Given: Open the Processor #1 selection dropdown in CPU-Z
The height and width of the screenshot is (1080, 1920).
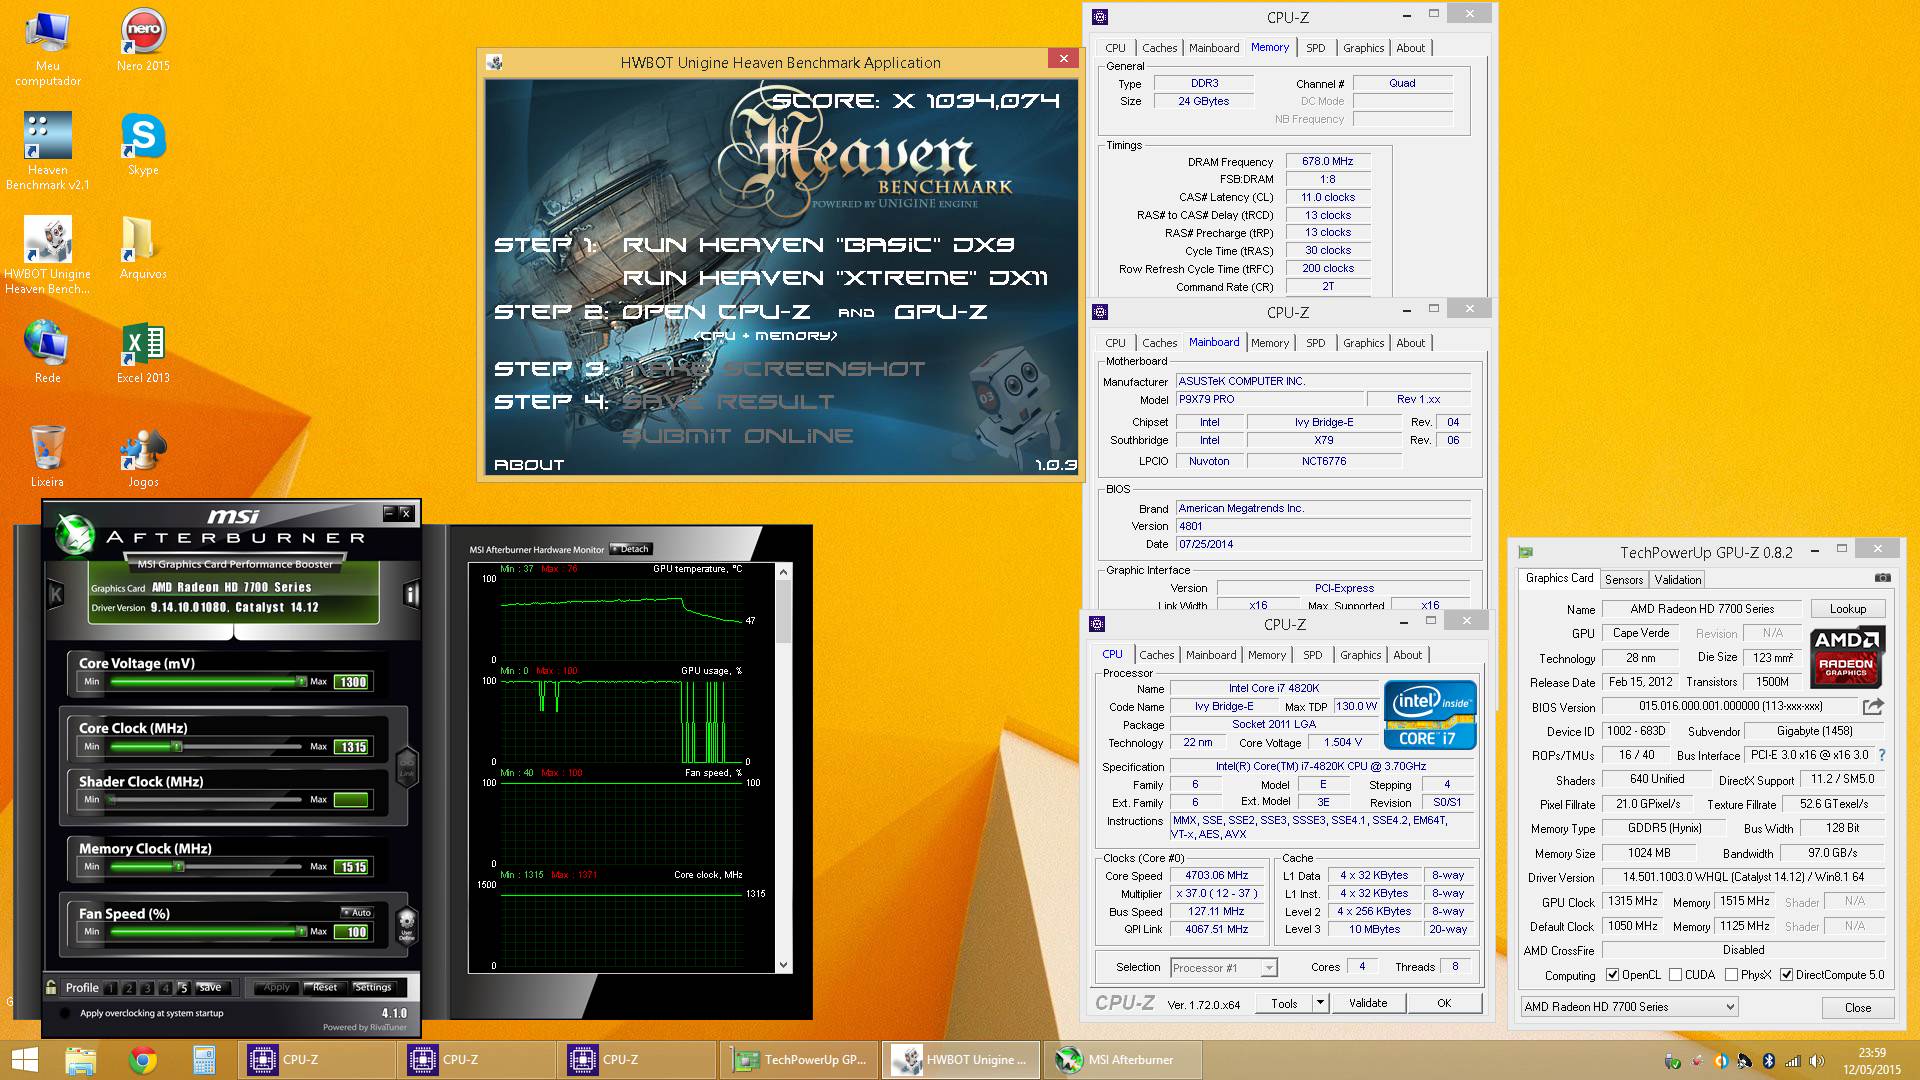Looking at the screenshot, I should point(1224,968).
